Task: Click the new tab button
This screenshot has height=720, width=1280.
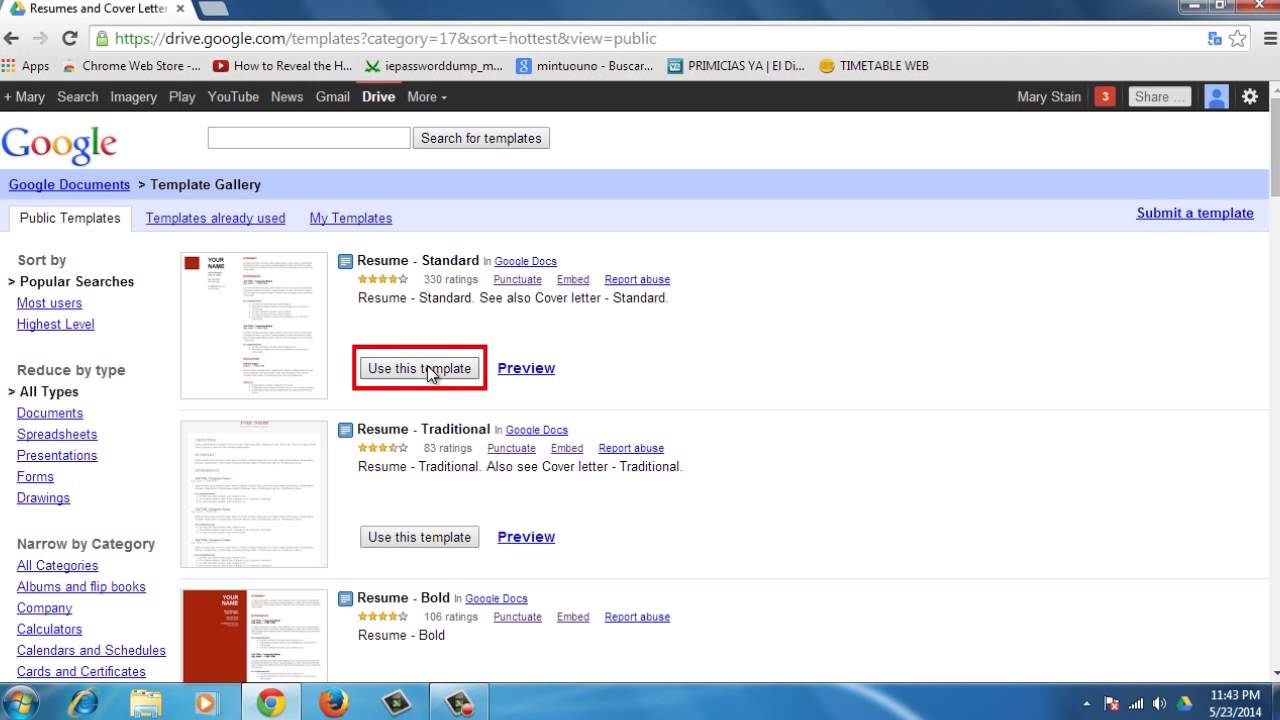Action: pyautogui.click(x=213, y=9)
